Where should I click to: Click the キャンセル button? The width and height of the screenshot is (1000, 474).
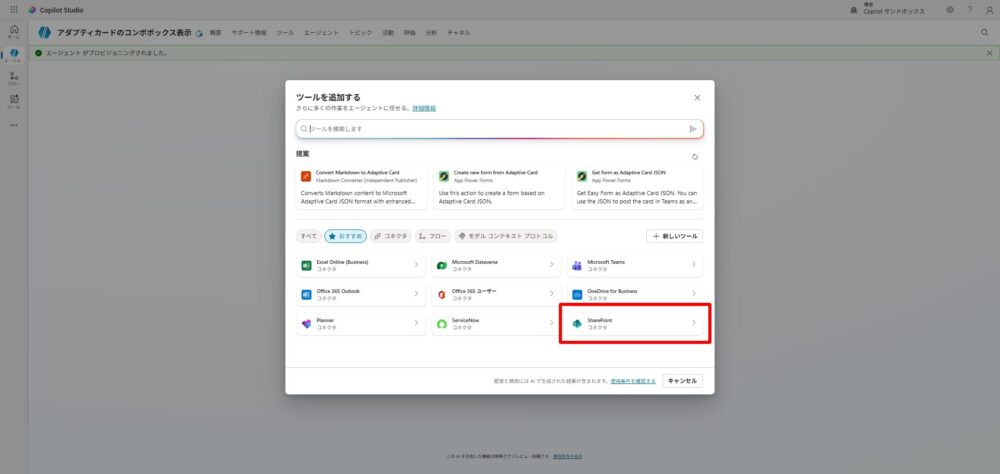tap(682, 381)
